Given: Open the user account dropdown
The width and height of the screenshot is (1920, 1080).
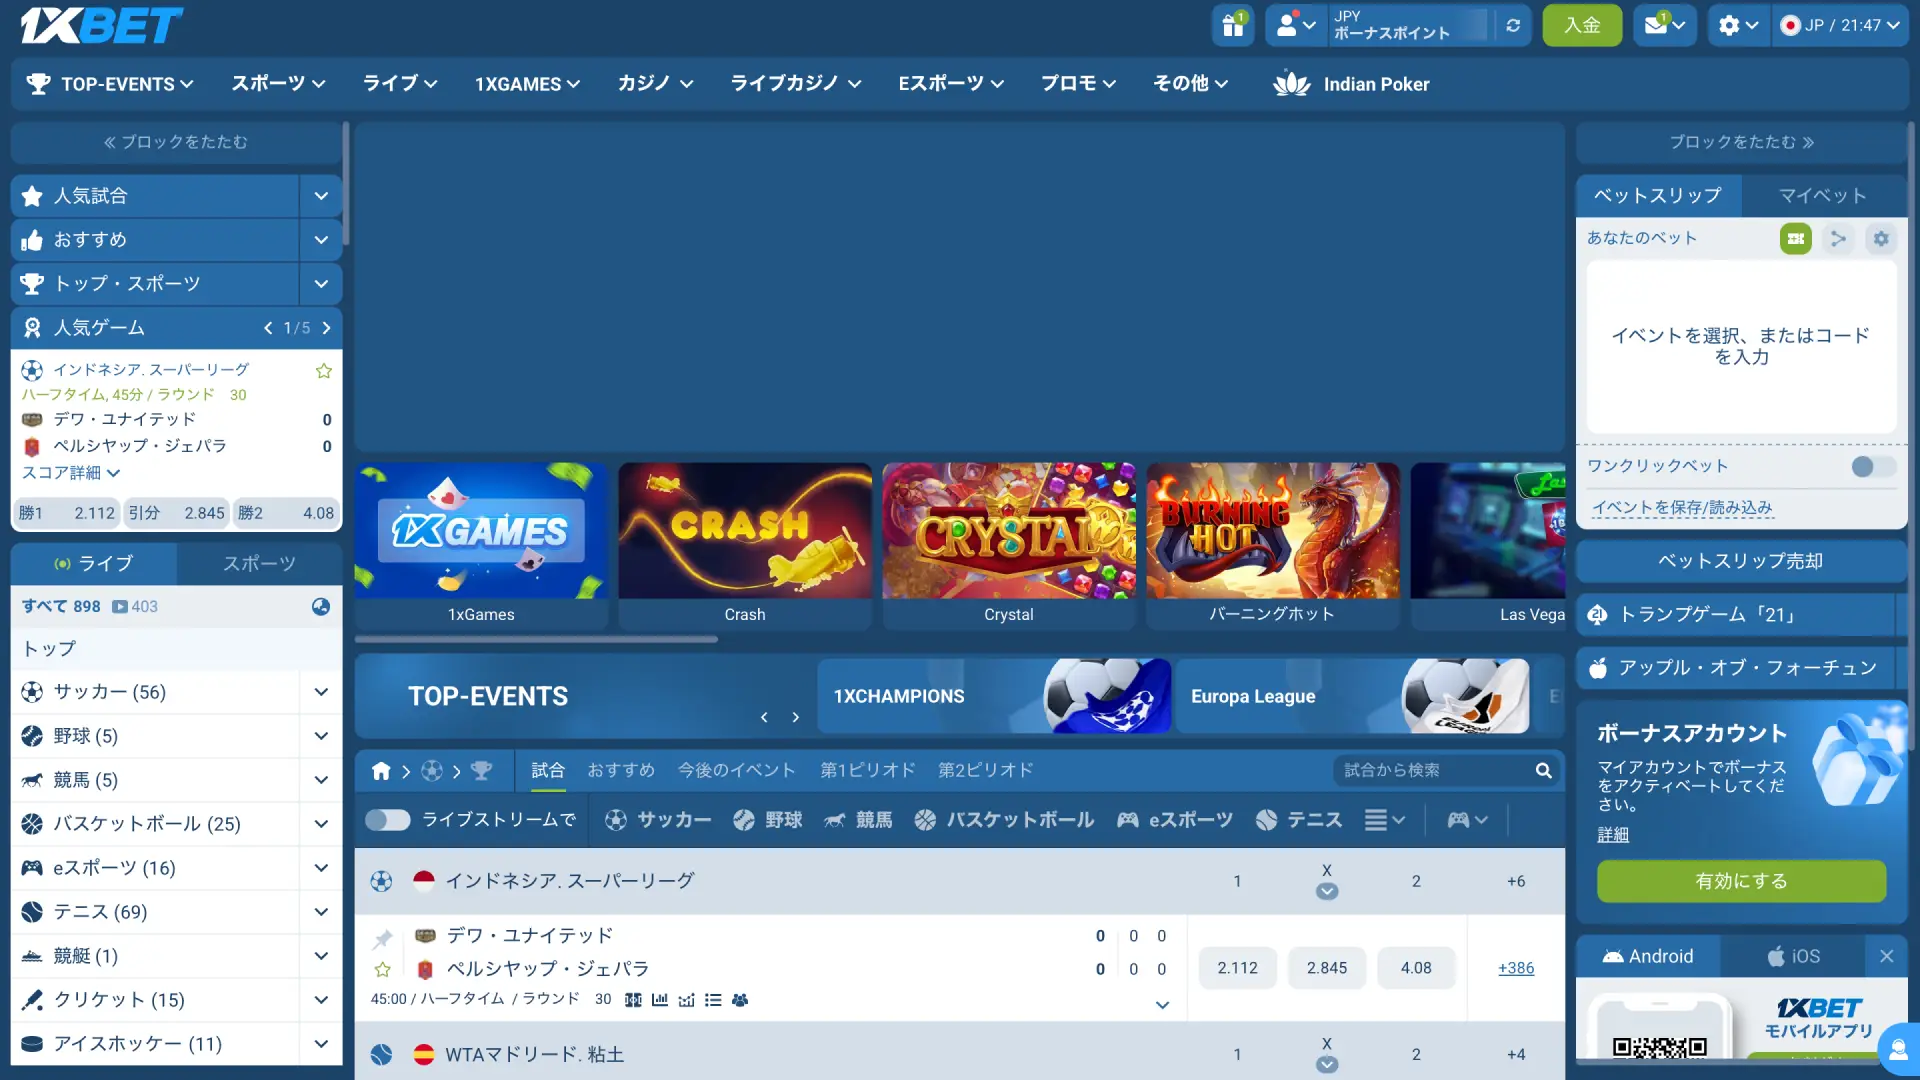Looking at the screenshot, I should pos(1296,25).
